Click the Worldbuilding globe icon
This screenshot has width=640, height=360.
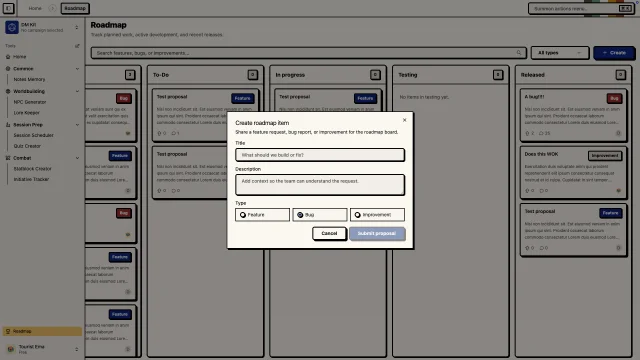point(8,91)
